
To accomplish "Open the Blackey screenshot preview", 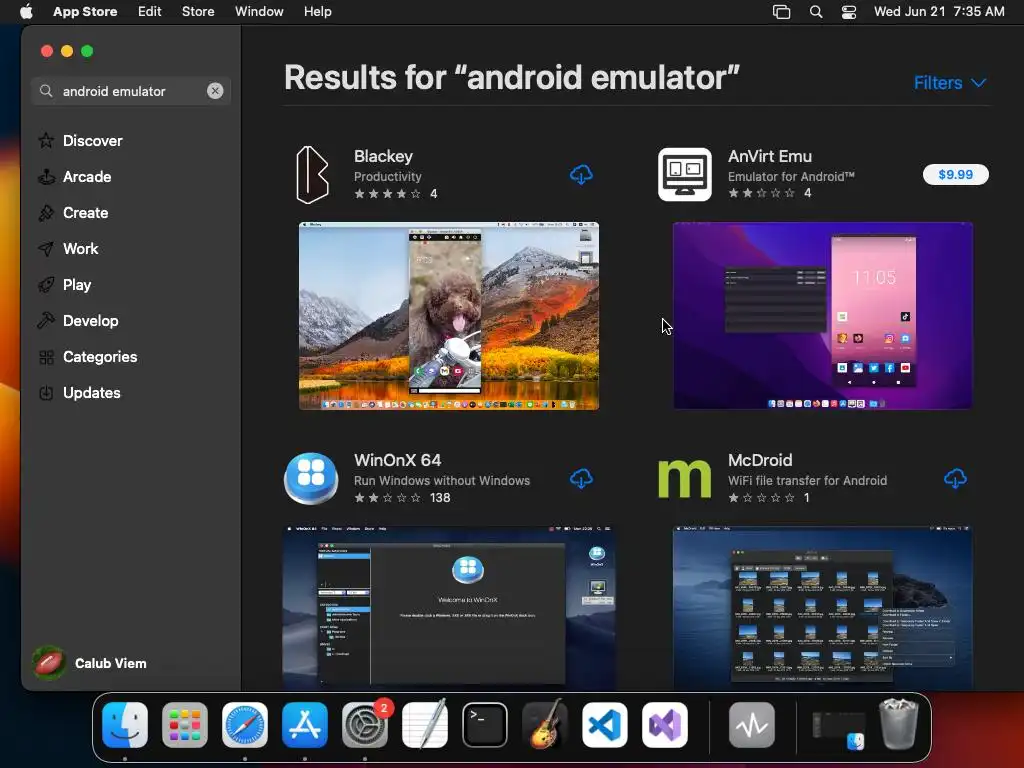I will click(449, 316).
